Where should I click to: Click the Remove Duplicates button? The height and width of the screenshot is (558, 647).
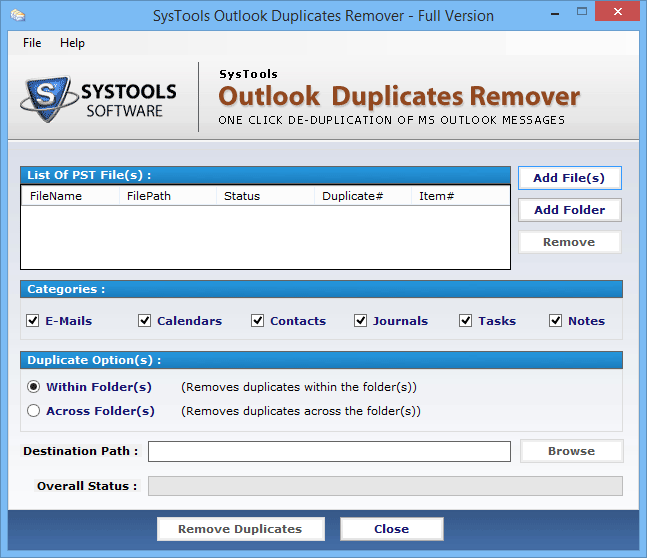tap(241, 529)
